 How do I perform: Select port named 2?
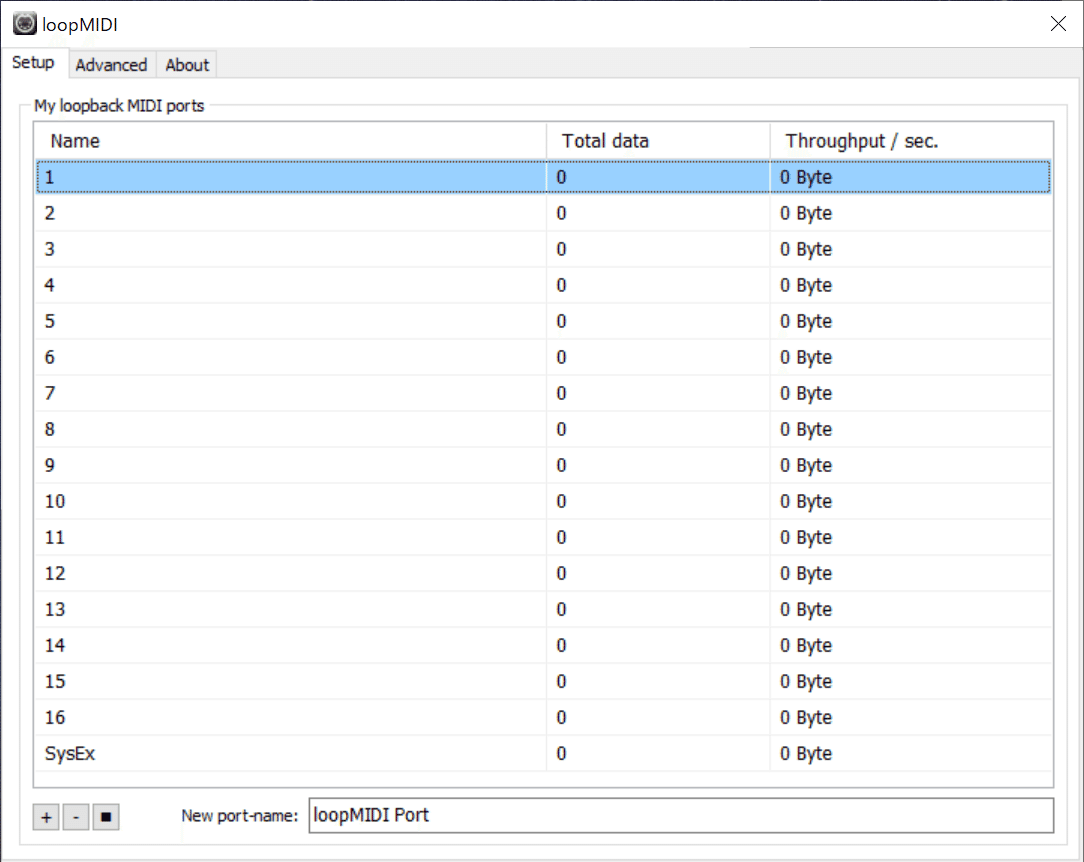click(543, 213)
